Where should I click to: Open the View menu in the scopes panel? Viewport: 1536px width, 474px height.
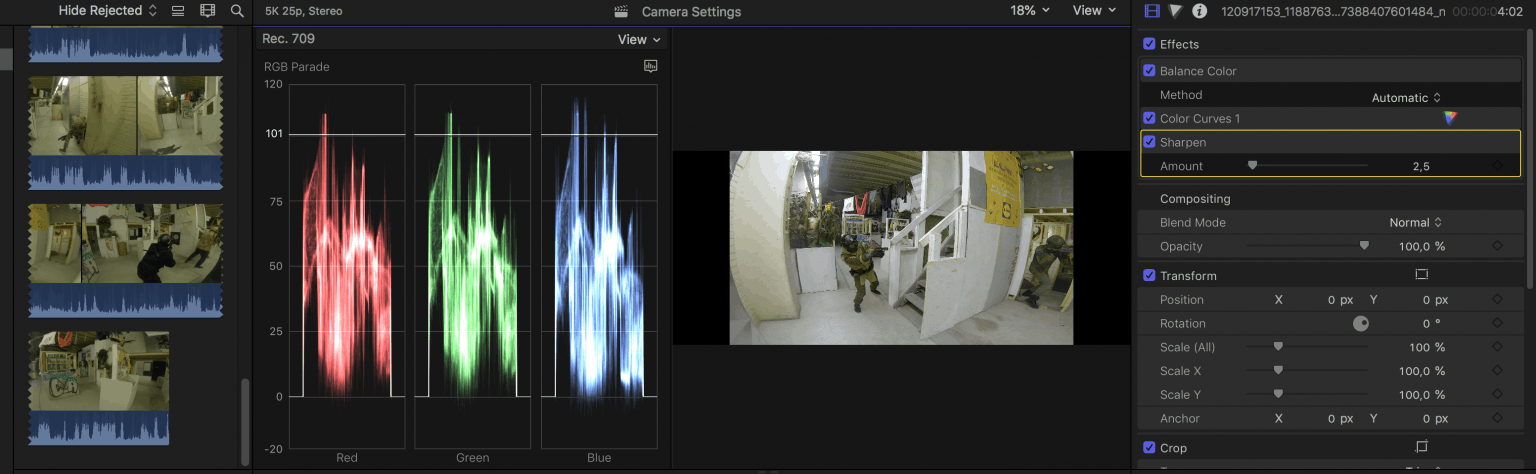[x=639, y=39]
